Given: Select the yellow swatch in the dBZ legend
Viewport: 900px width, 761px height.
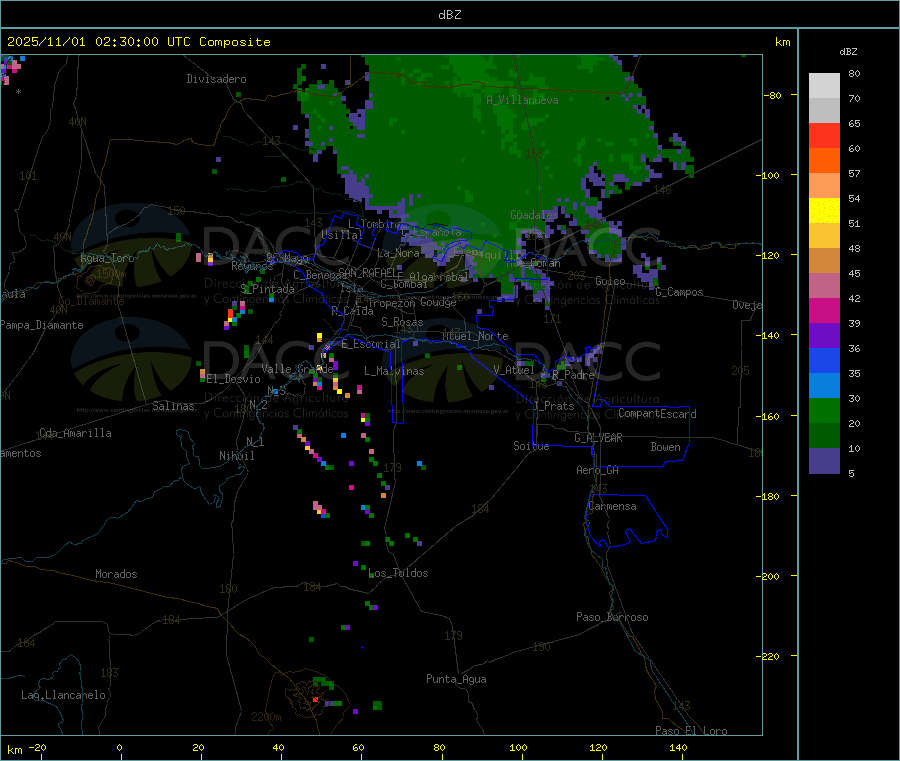Looking at the screenshot, I should pos(824,210).
